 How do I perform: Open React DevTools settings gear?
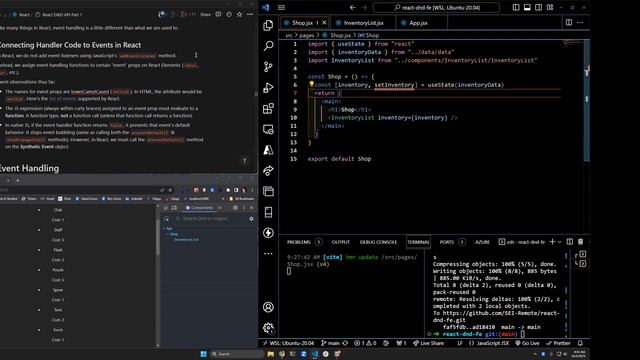[251, 219]
